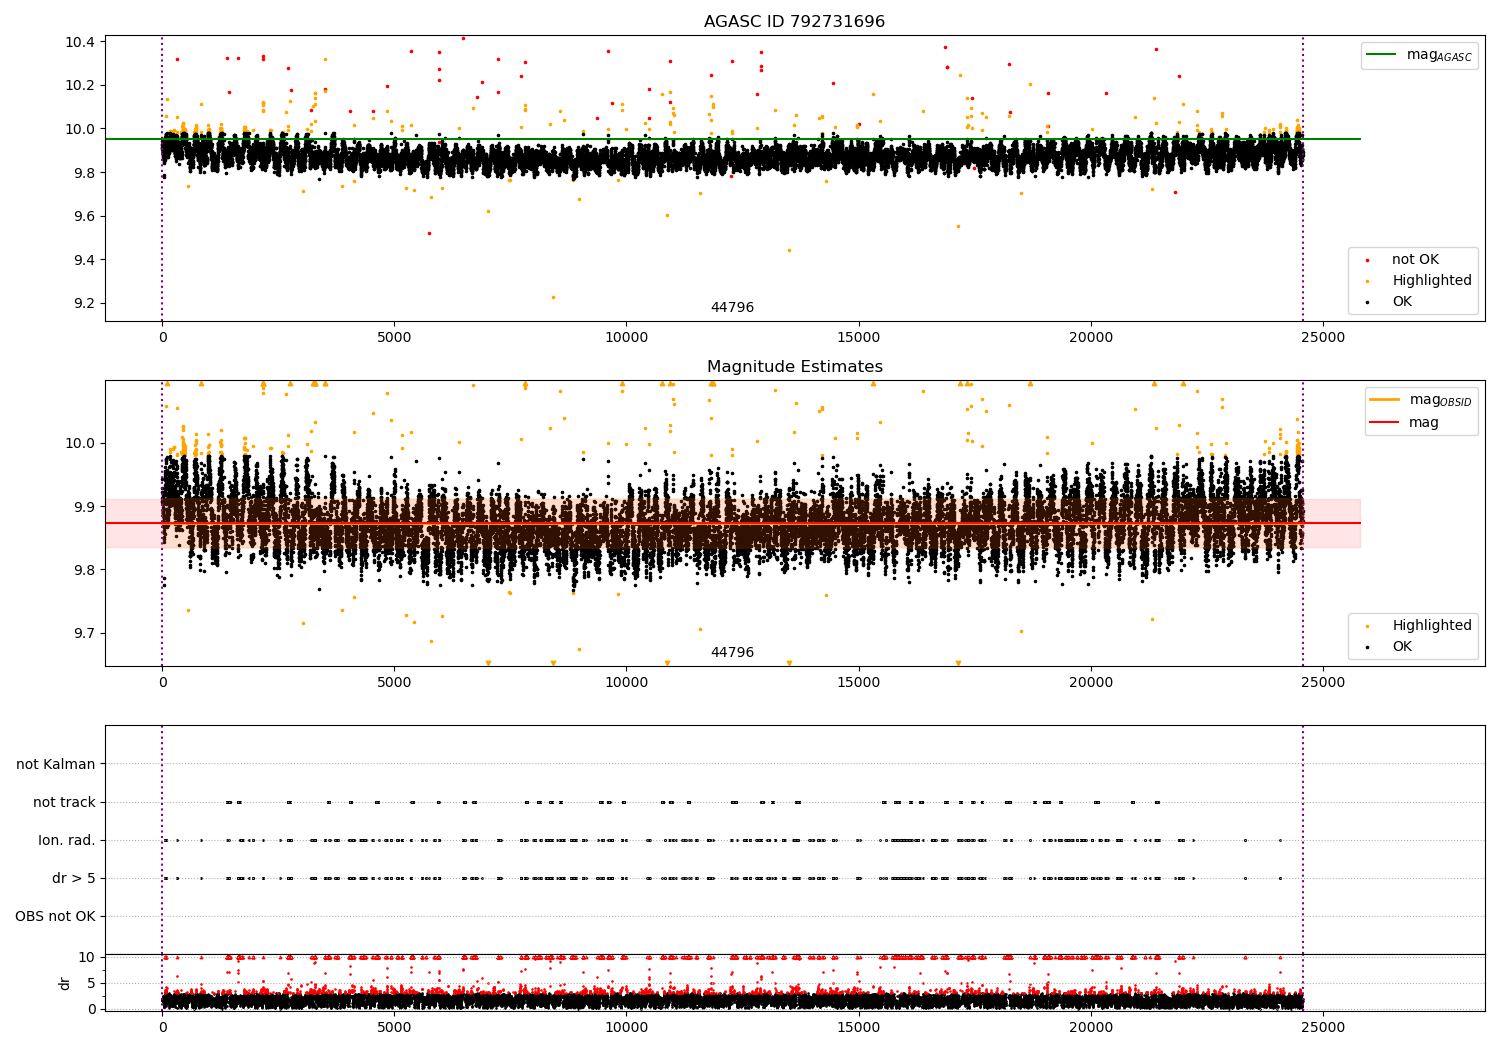The image size is (1500, 1050).
Task: Click the 10.2 tick on the top plot
Action: pos(80,85)
